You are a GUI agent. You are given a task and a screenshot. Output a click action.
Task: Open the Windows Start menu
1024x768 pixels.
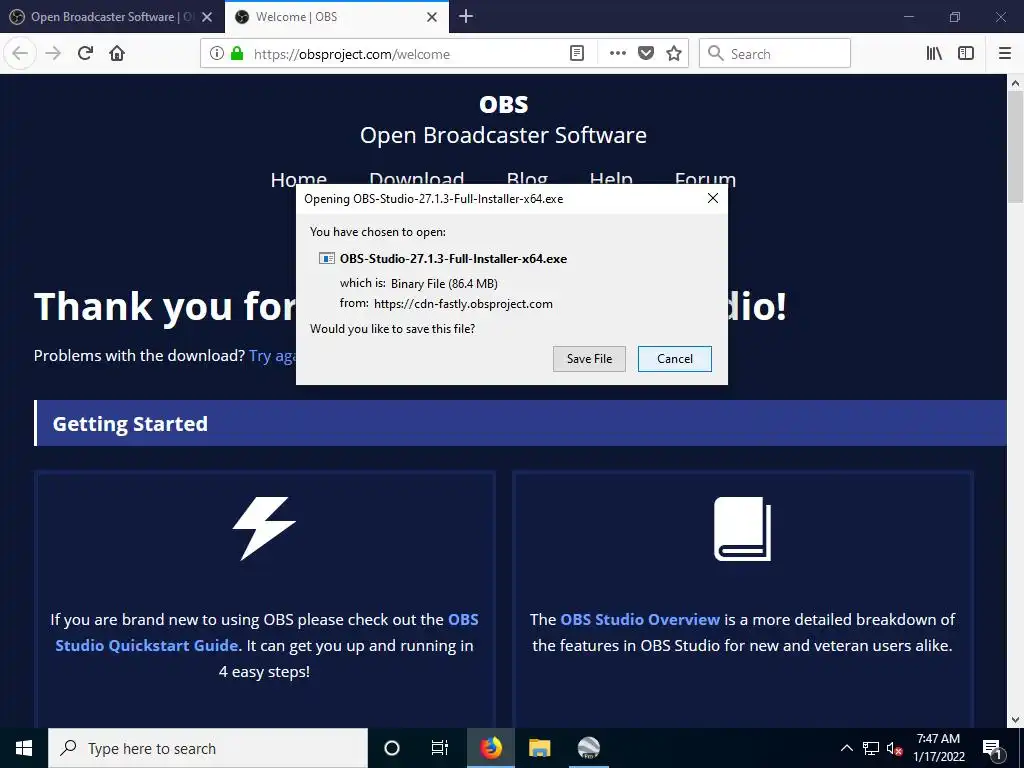[24, 748]
